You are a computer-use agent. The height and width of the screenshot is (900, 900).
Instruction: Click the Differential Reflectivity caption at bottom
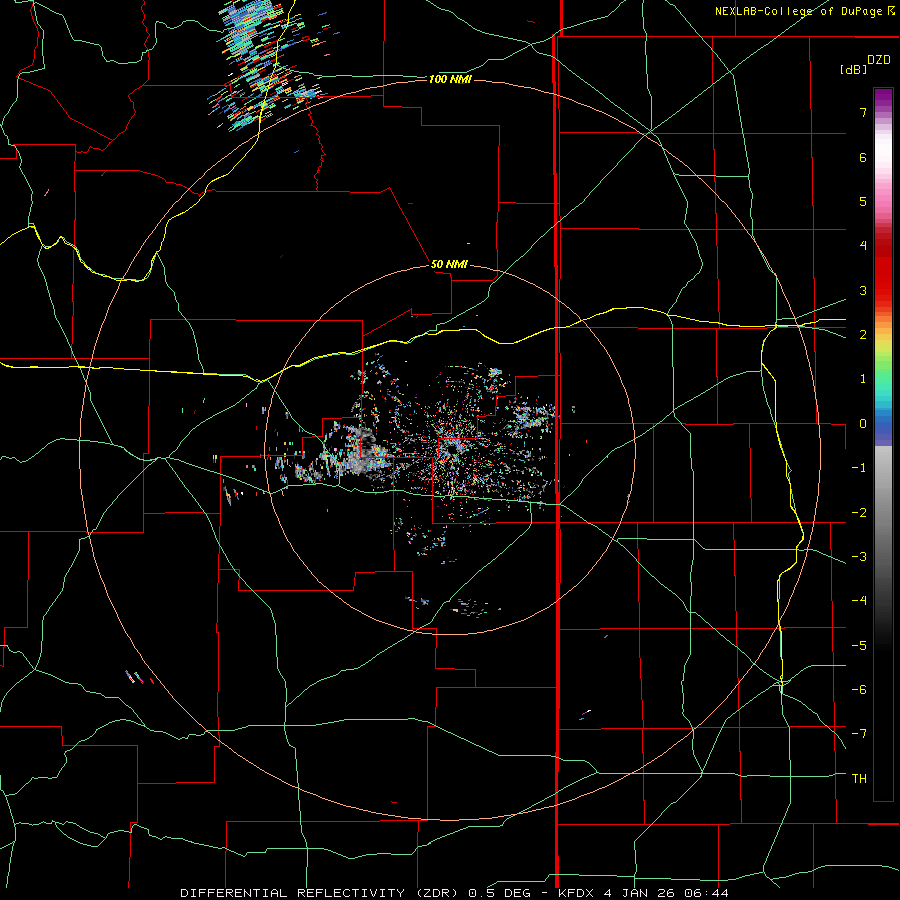click(x=454, y=893)
